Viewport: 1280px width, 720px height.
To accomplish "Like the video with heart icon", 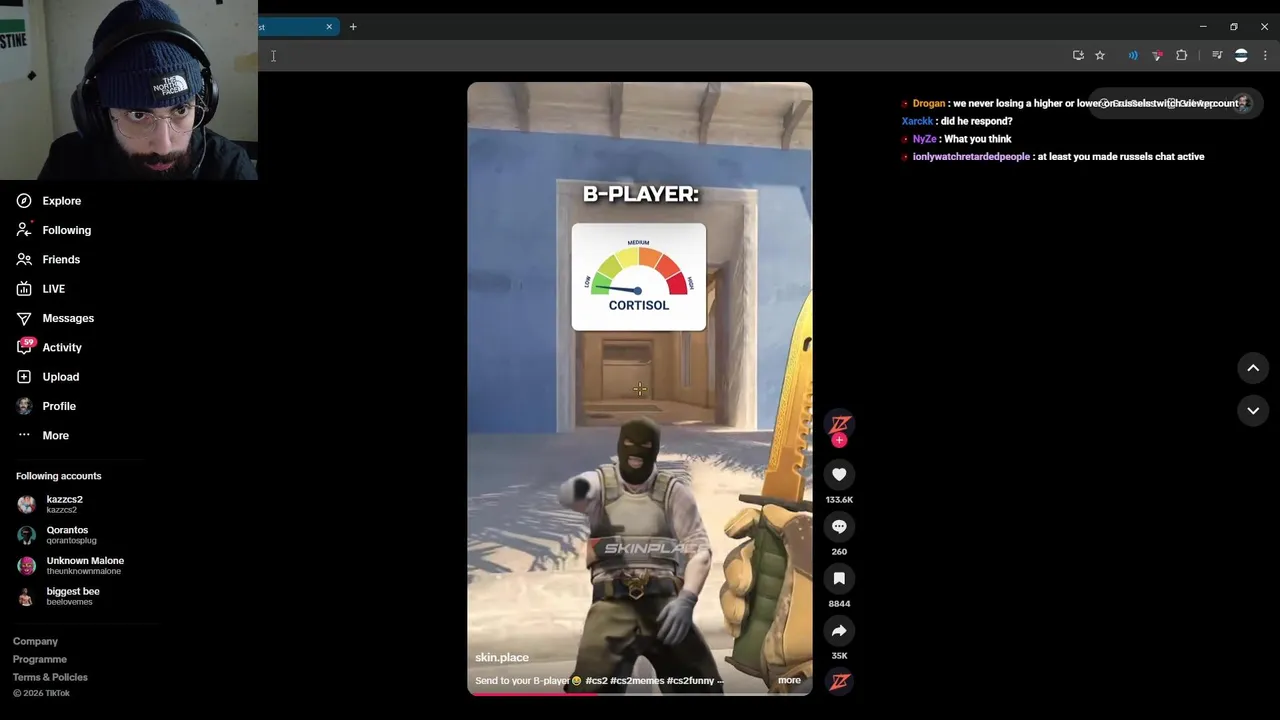I will pyautogui.click(x=839, y=474).
